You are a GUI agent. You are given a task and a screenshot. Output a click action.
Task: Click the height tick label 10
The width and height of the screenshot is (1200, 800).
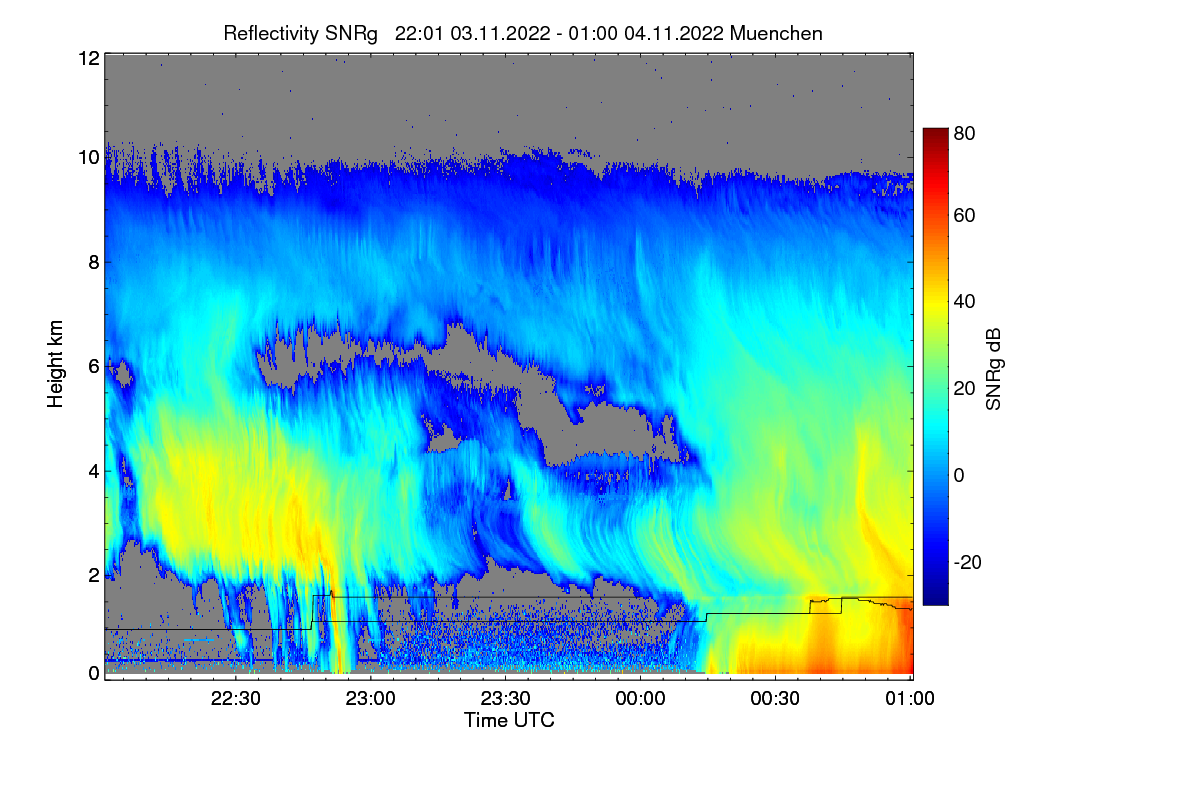[x=88, y=158]
